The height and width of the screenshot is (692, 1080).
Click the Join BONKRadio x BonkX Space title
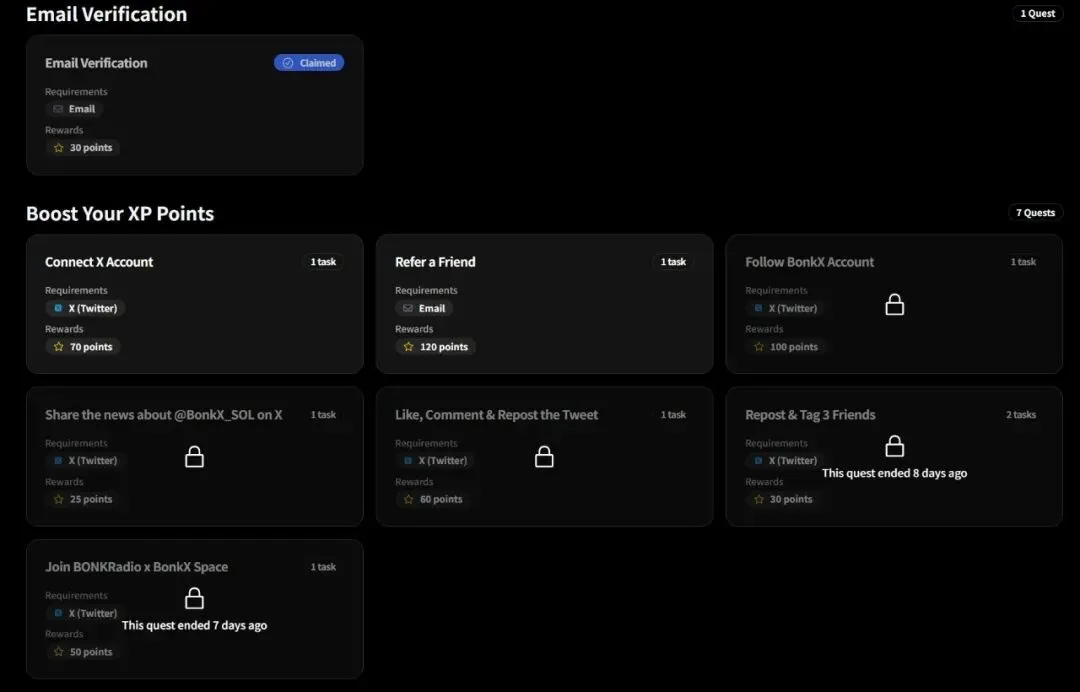pyautogui.click(x=136, y=567)
